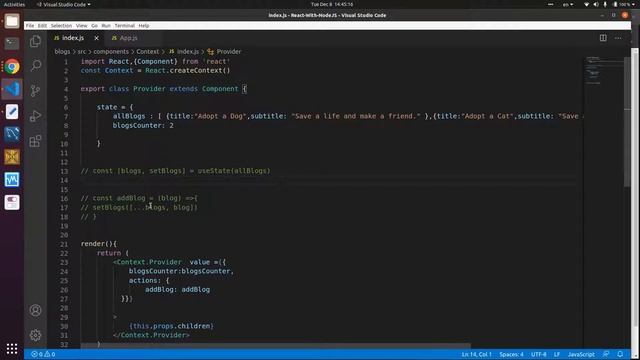Open the Extensions view
Viewport: 640px width, 360px height.
click(x=36, y=141)
